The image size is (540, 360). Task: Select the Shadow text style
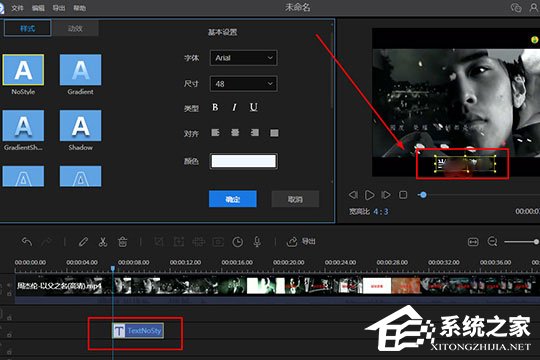click(x=81, y=126)
